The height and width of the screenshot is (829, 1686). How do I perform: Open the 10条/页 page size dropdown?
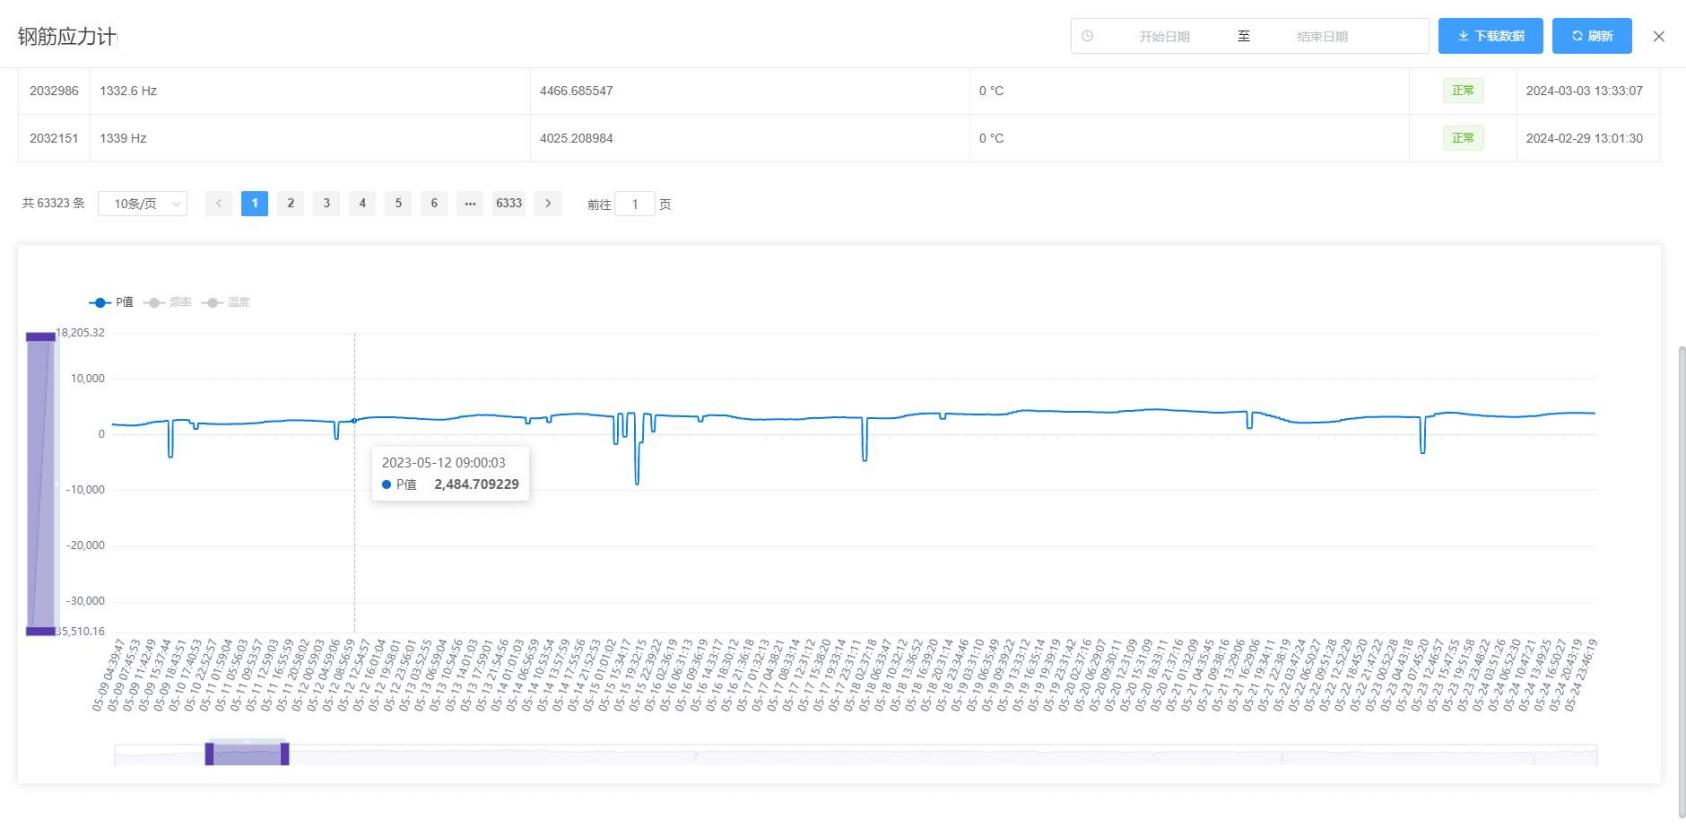143,204
